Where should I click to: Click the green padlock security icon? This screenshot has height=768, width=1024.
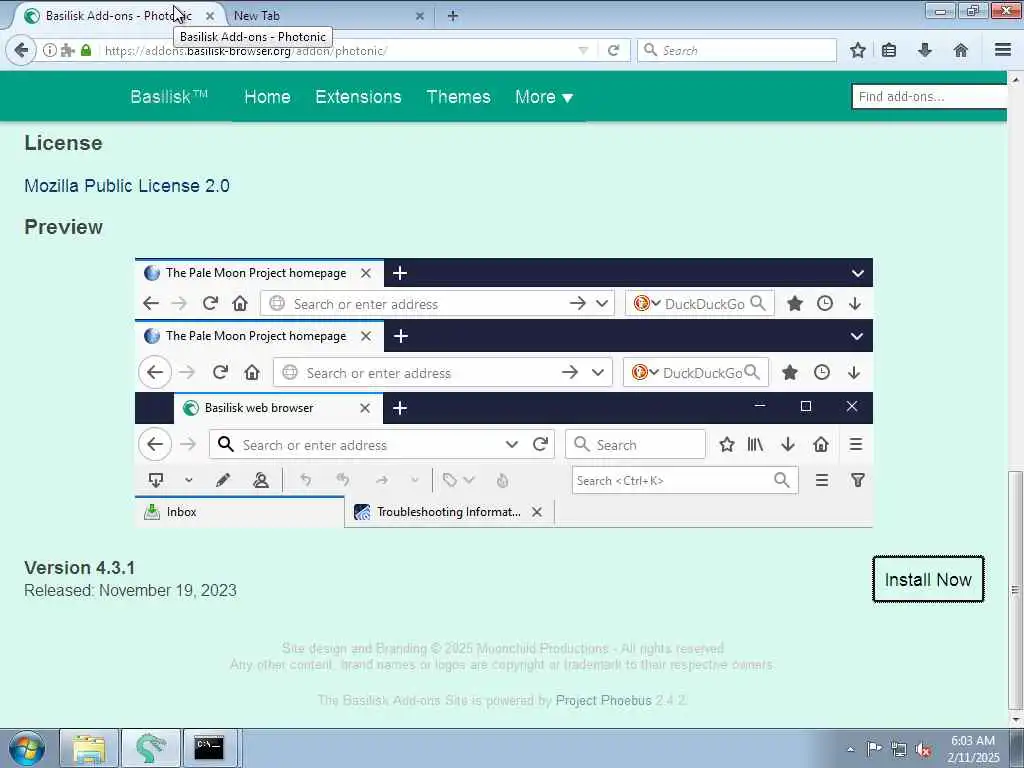click(x=86, y=50)
